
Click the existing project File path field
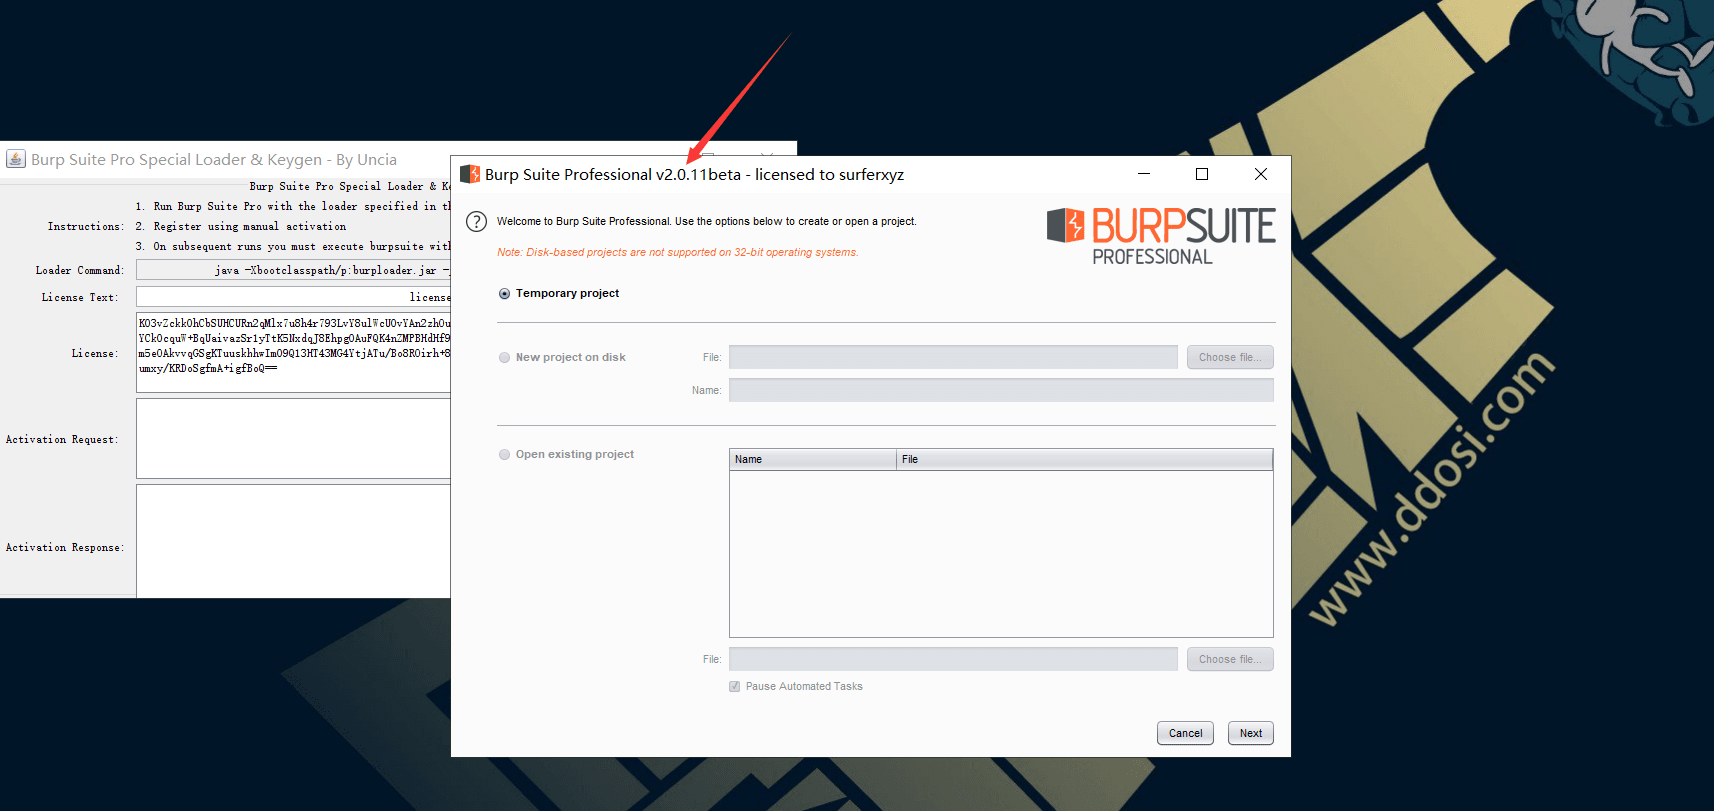point(953,659)
